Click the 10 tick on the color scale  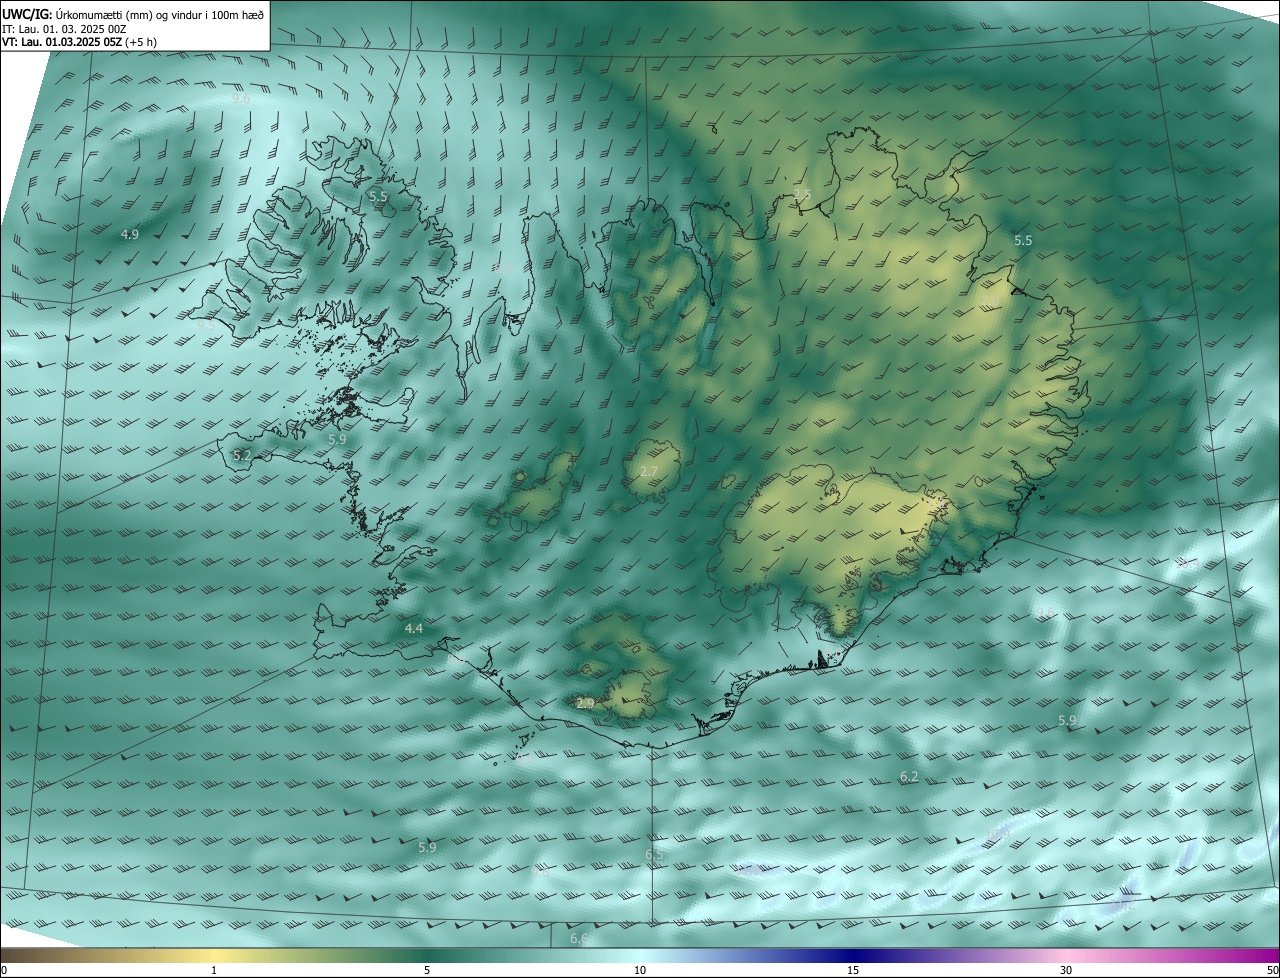point(640,970)
